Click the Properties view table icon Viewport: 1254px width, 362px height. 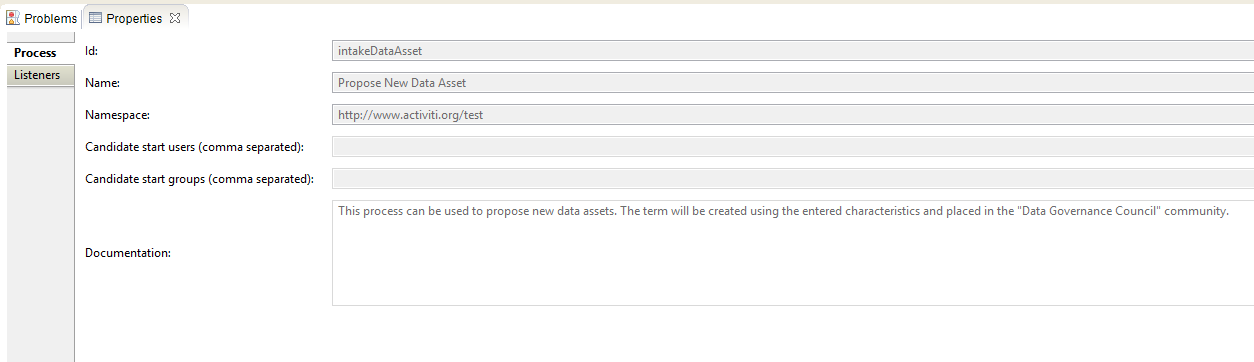tap(95, 18)
